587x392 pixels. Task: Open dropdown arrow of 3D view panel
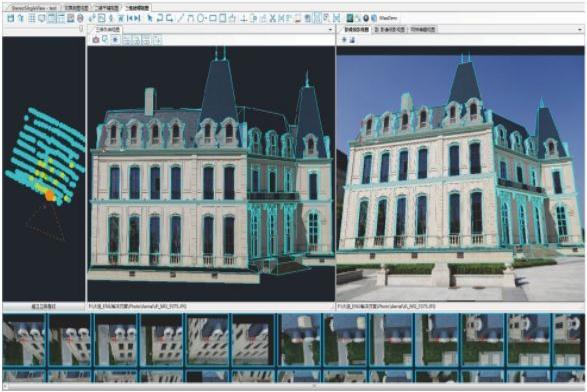point(330,29)
